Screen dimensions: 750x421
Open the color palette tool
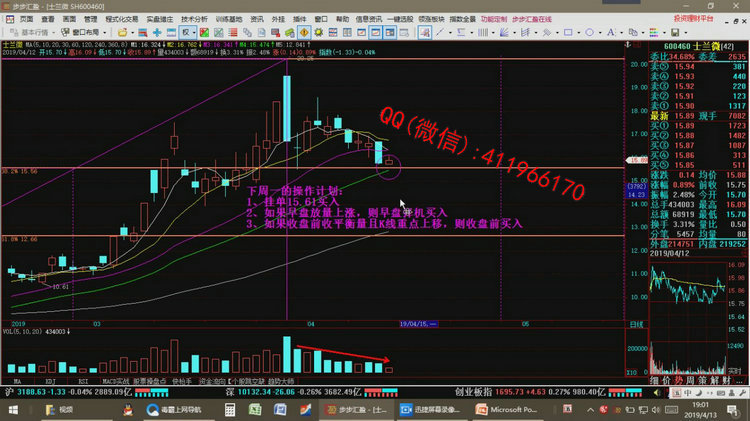(x=653, y=31)
